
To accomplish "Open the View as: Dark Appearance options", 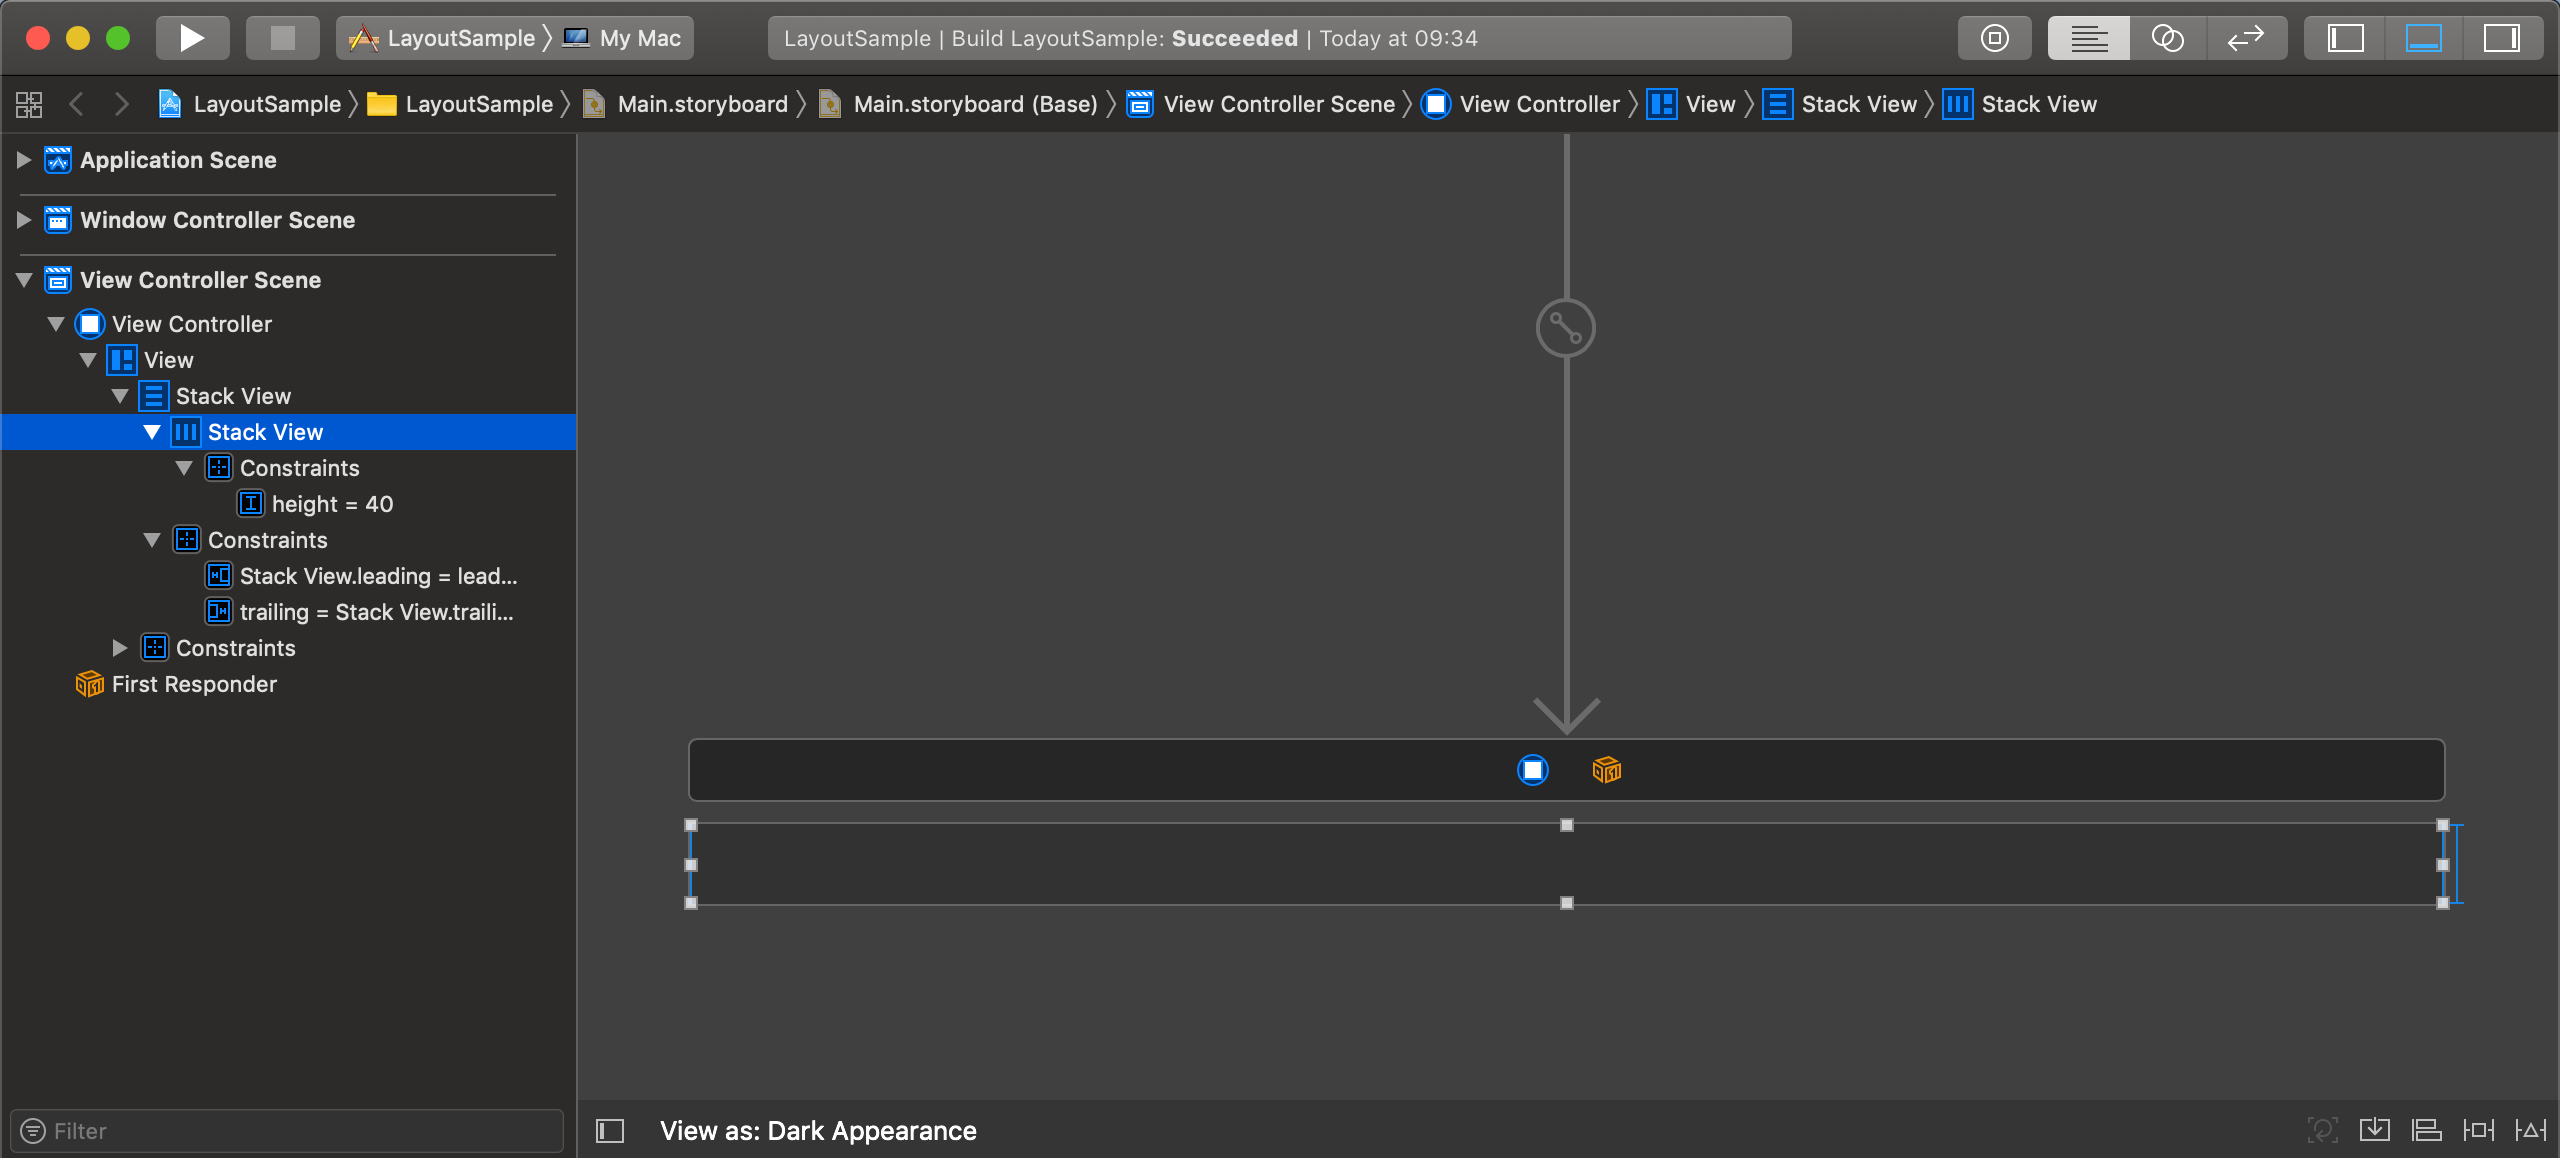I will pyautogui.click(x=818, y=1130).
